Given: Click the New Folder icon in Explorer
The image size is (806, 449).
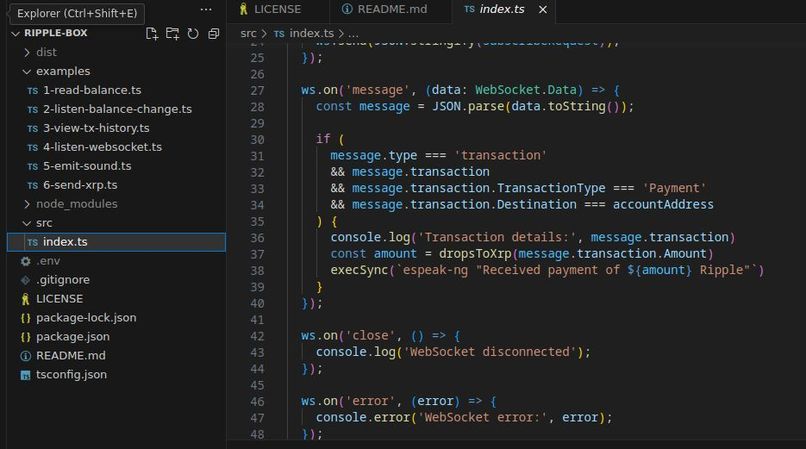Looking at the screenshot, I should tap(172, 34).
